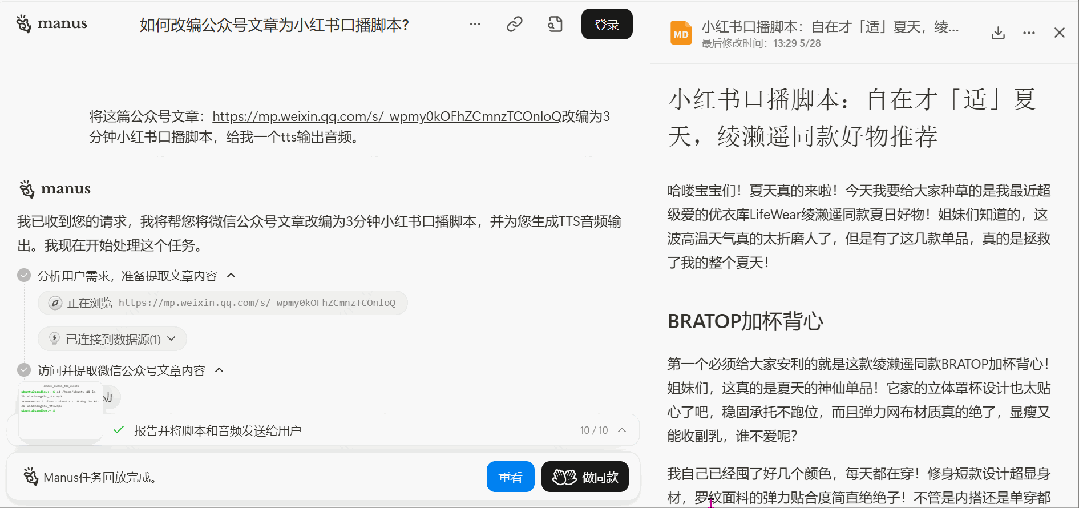The image size is (1079, 508).
Task: Click the paragraph starting with 哈喽宝宝们
Action: tap(857, 226)
